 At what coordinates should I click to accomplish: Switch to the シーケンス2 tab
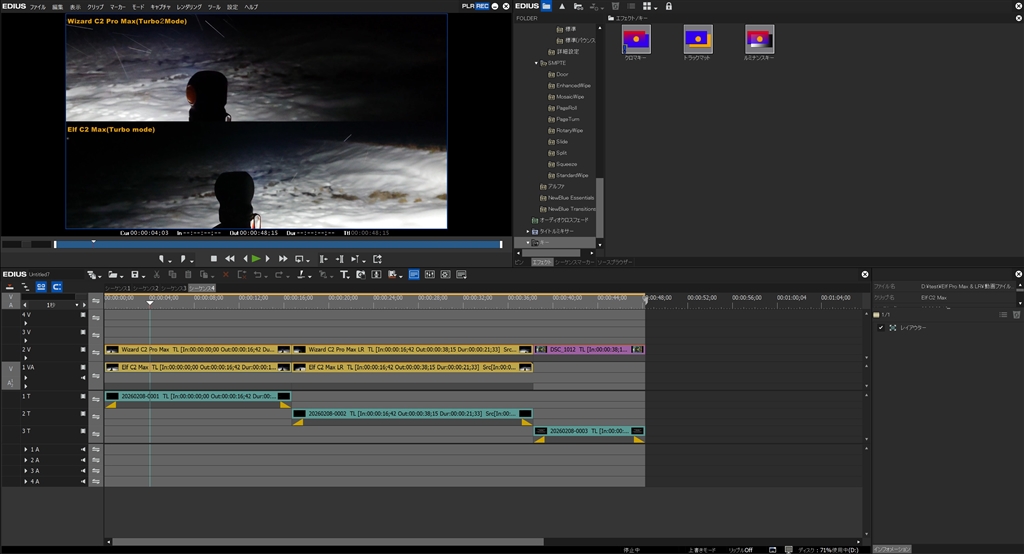(x=146, y=288)
